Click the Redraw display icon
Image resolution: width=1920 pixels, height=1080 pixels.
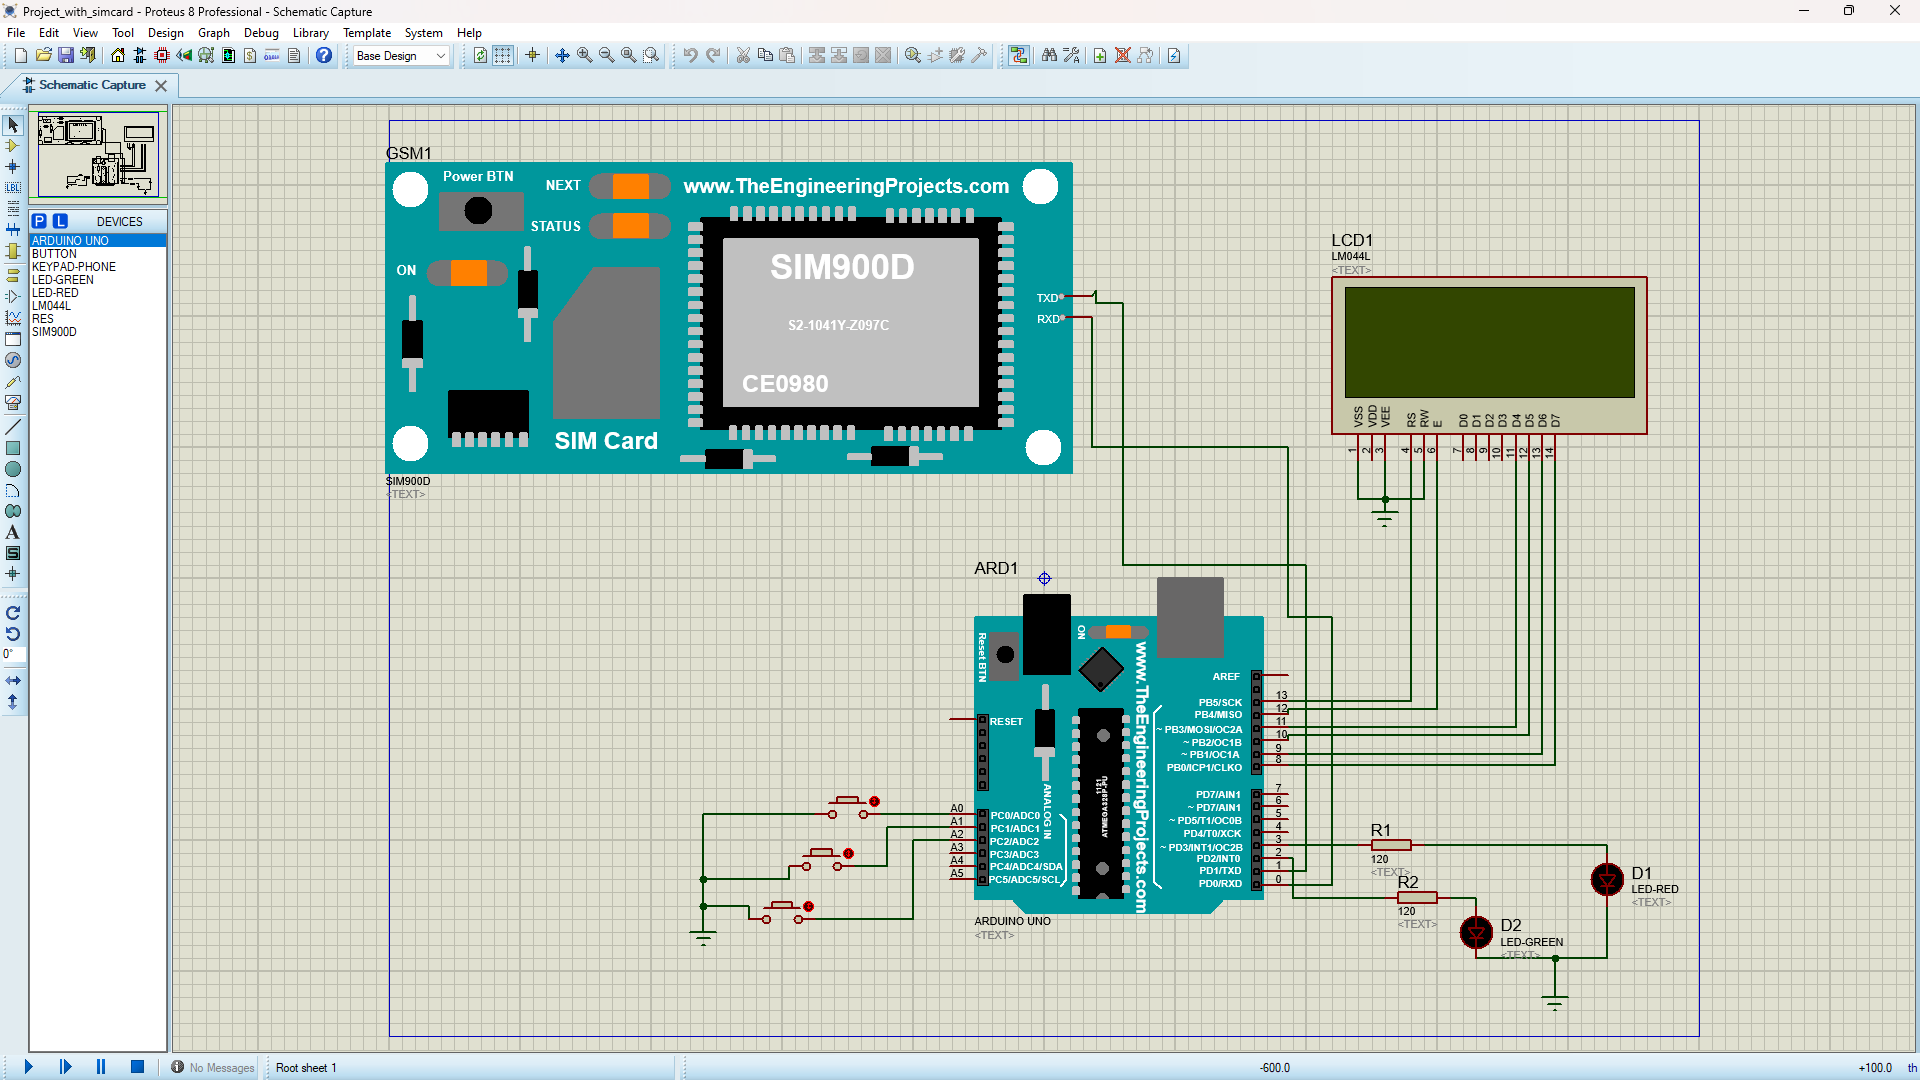point(481,56)
